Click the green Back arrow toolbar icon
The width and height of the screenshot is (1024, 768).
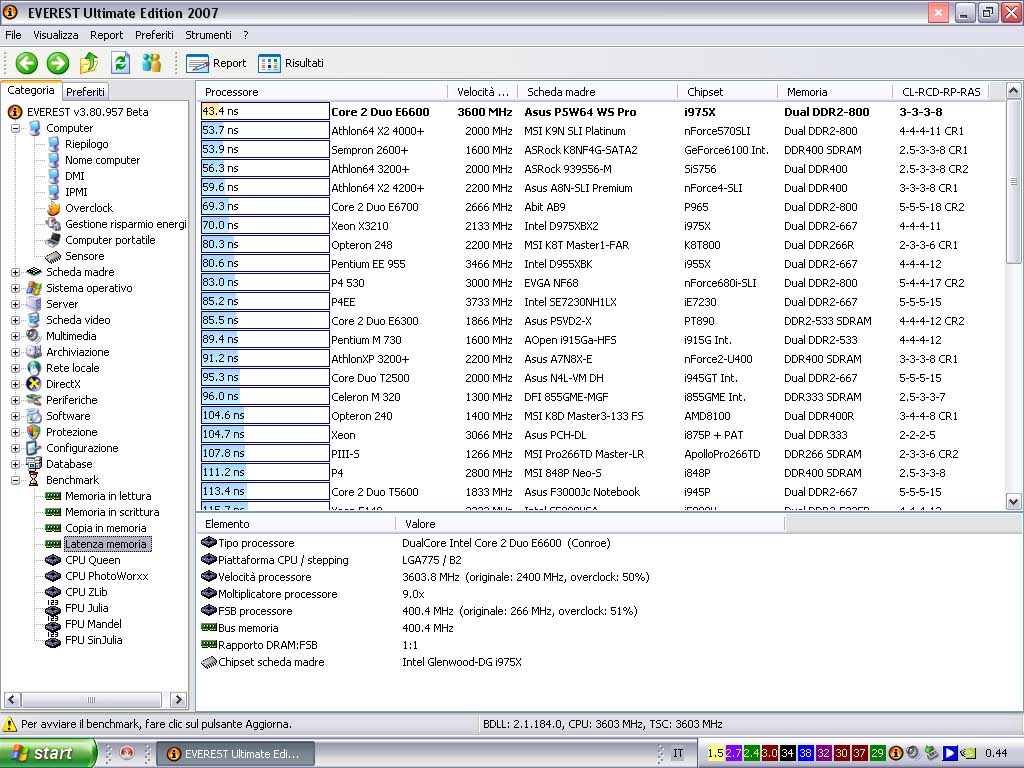point(27,63)
